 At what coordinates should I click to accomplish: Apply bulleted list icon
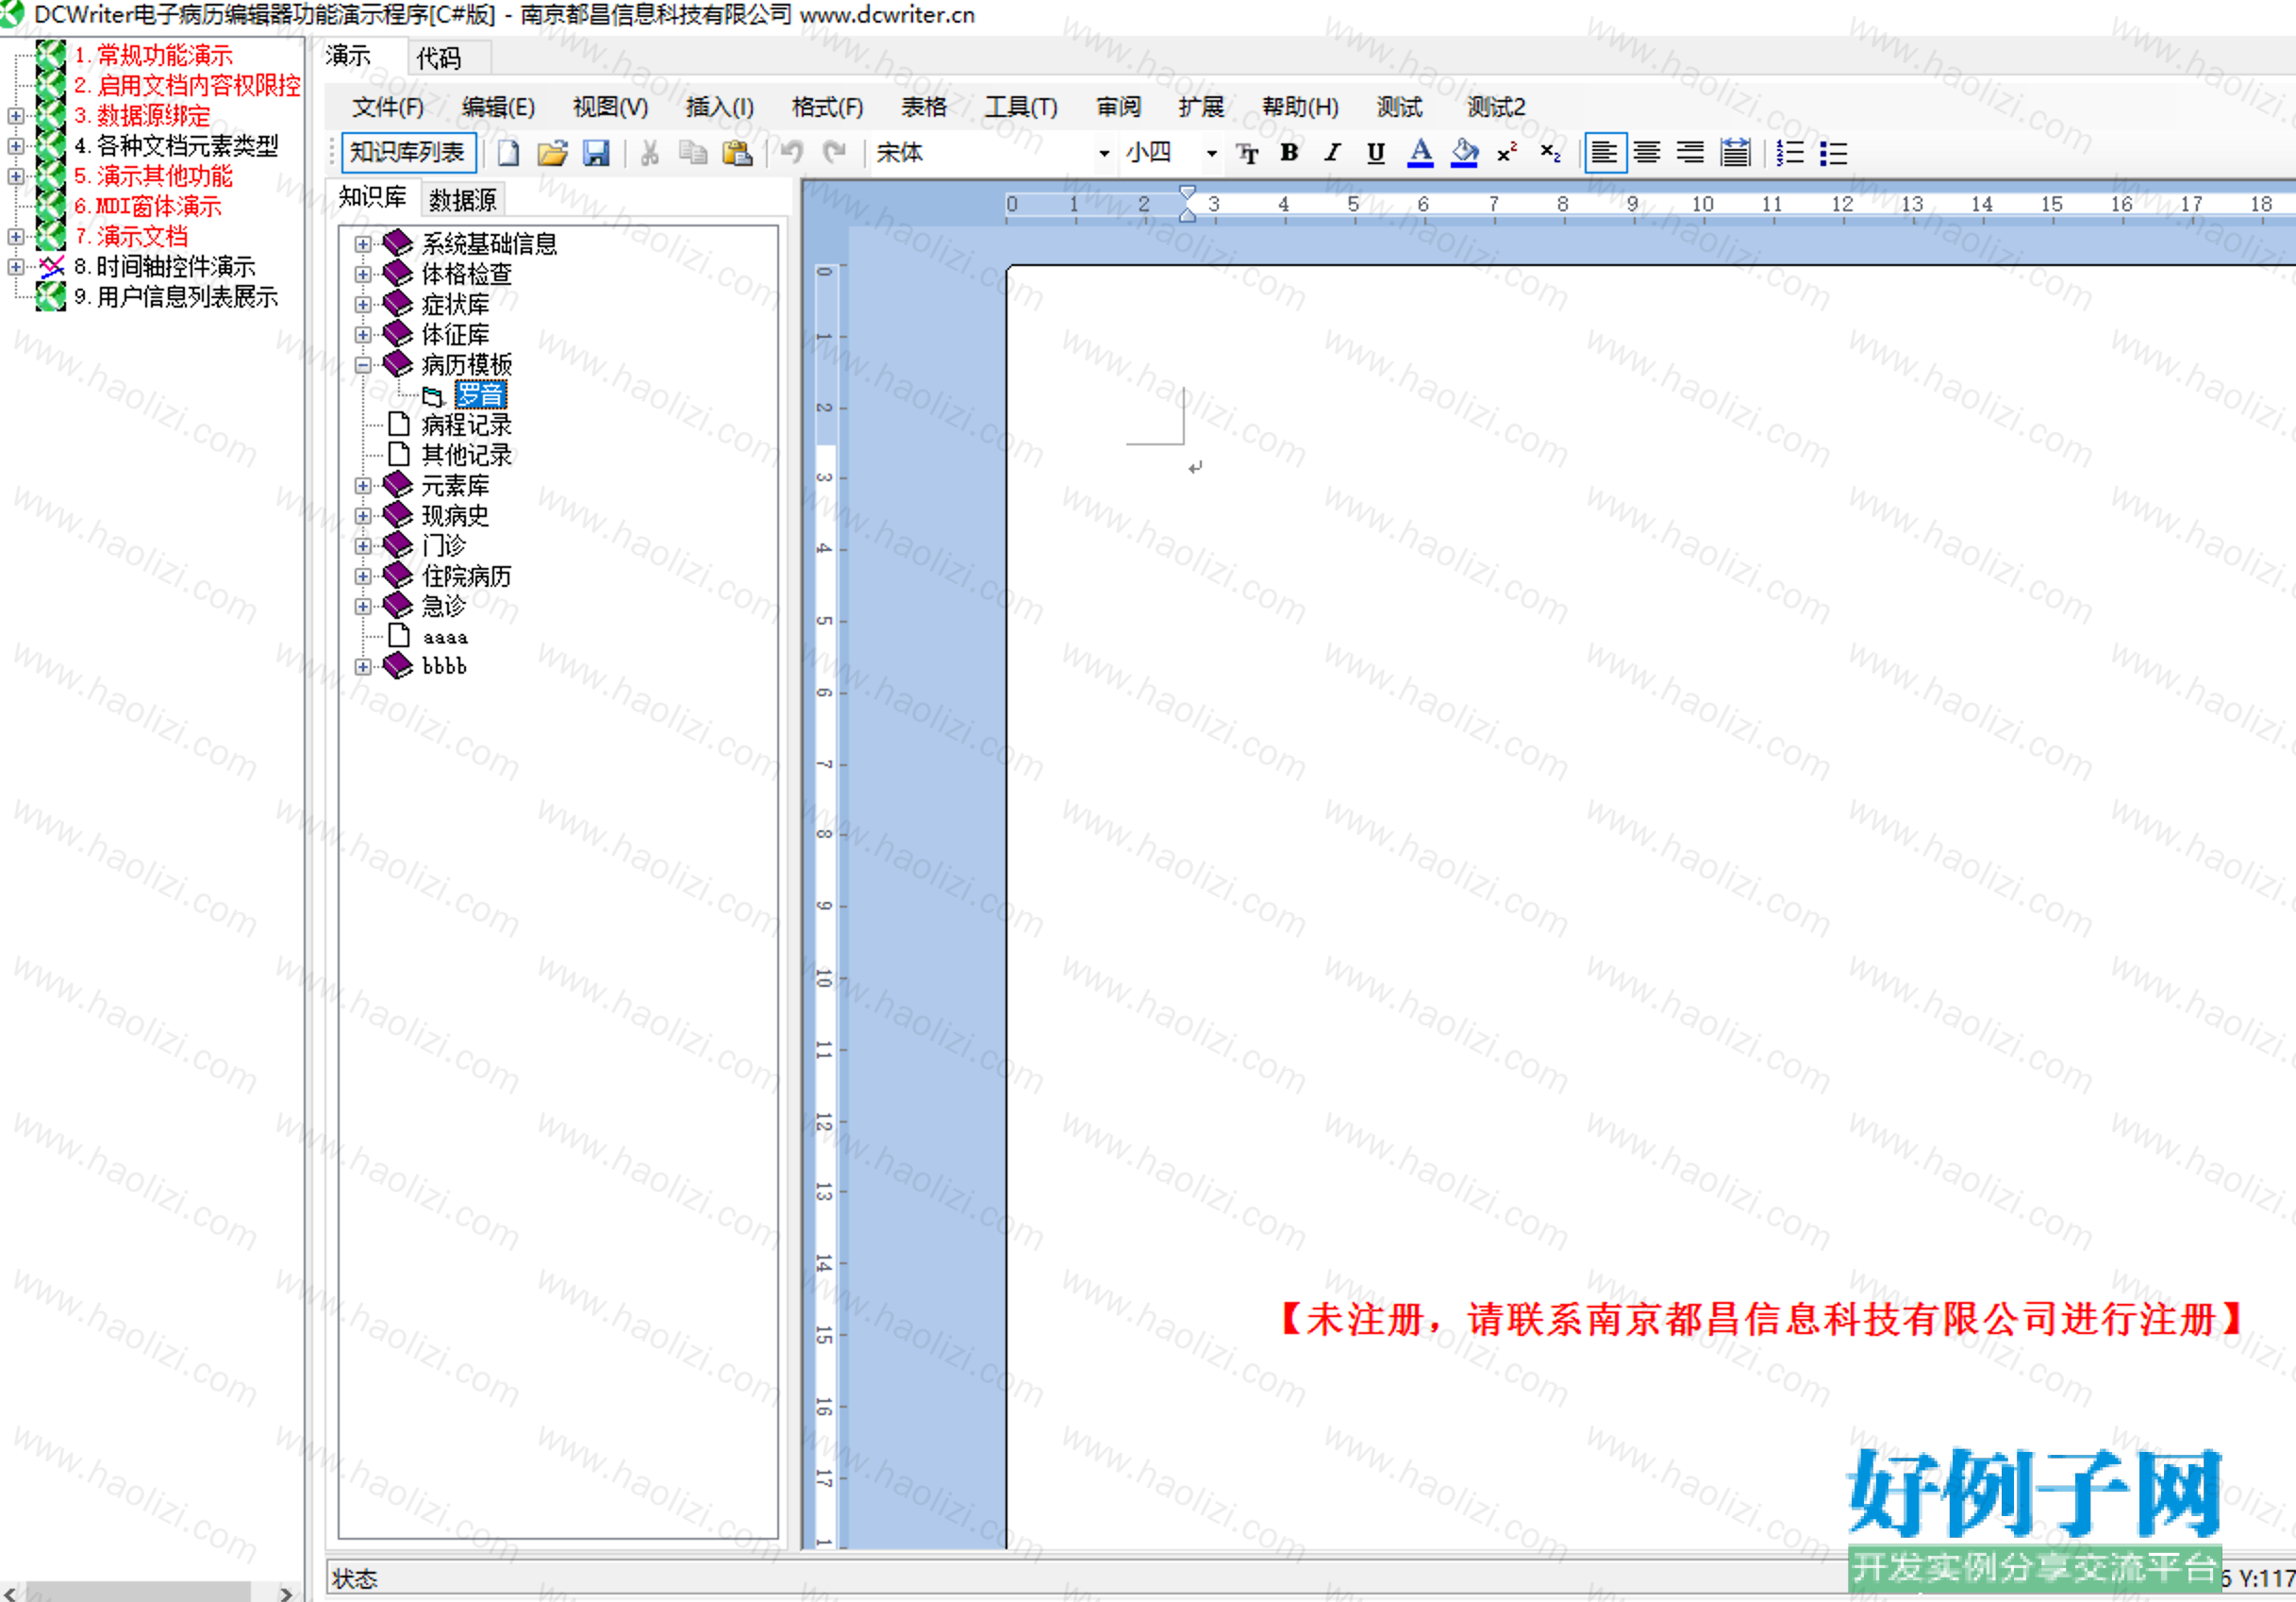(1834, 153)
